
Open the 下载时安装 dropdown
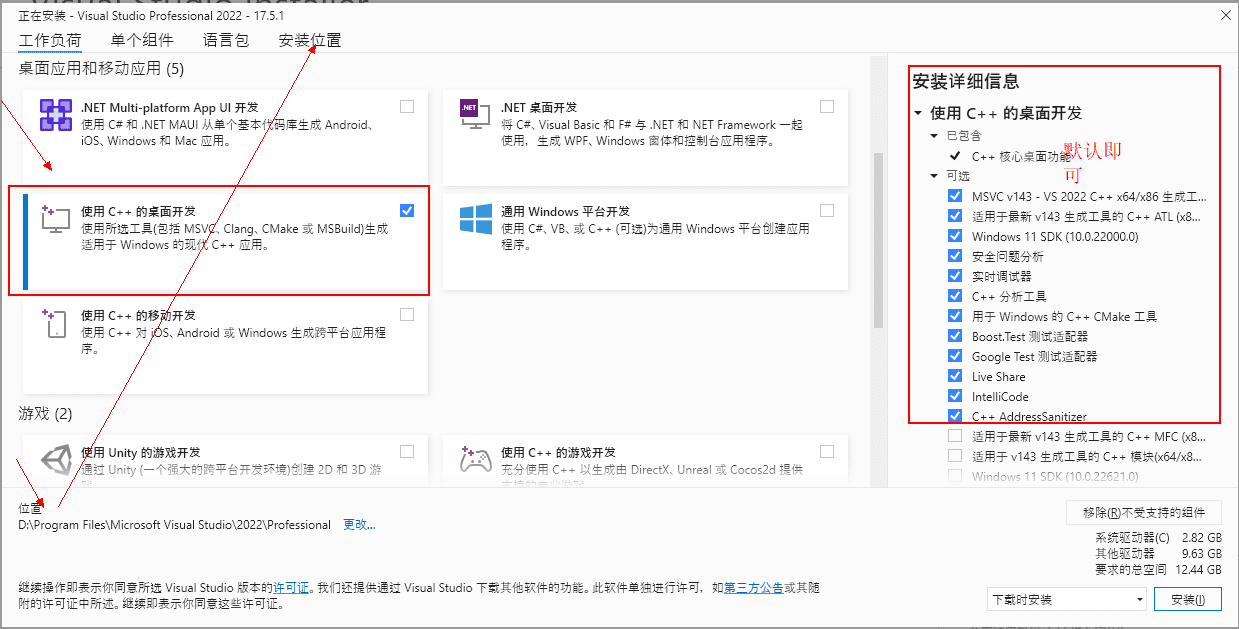click(x=1066, y=598)
